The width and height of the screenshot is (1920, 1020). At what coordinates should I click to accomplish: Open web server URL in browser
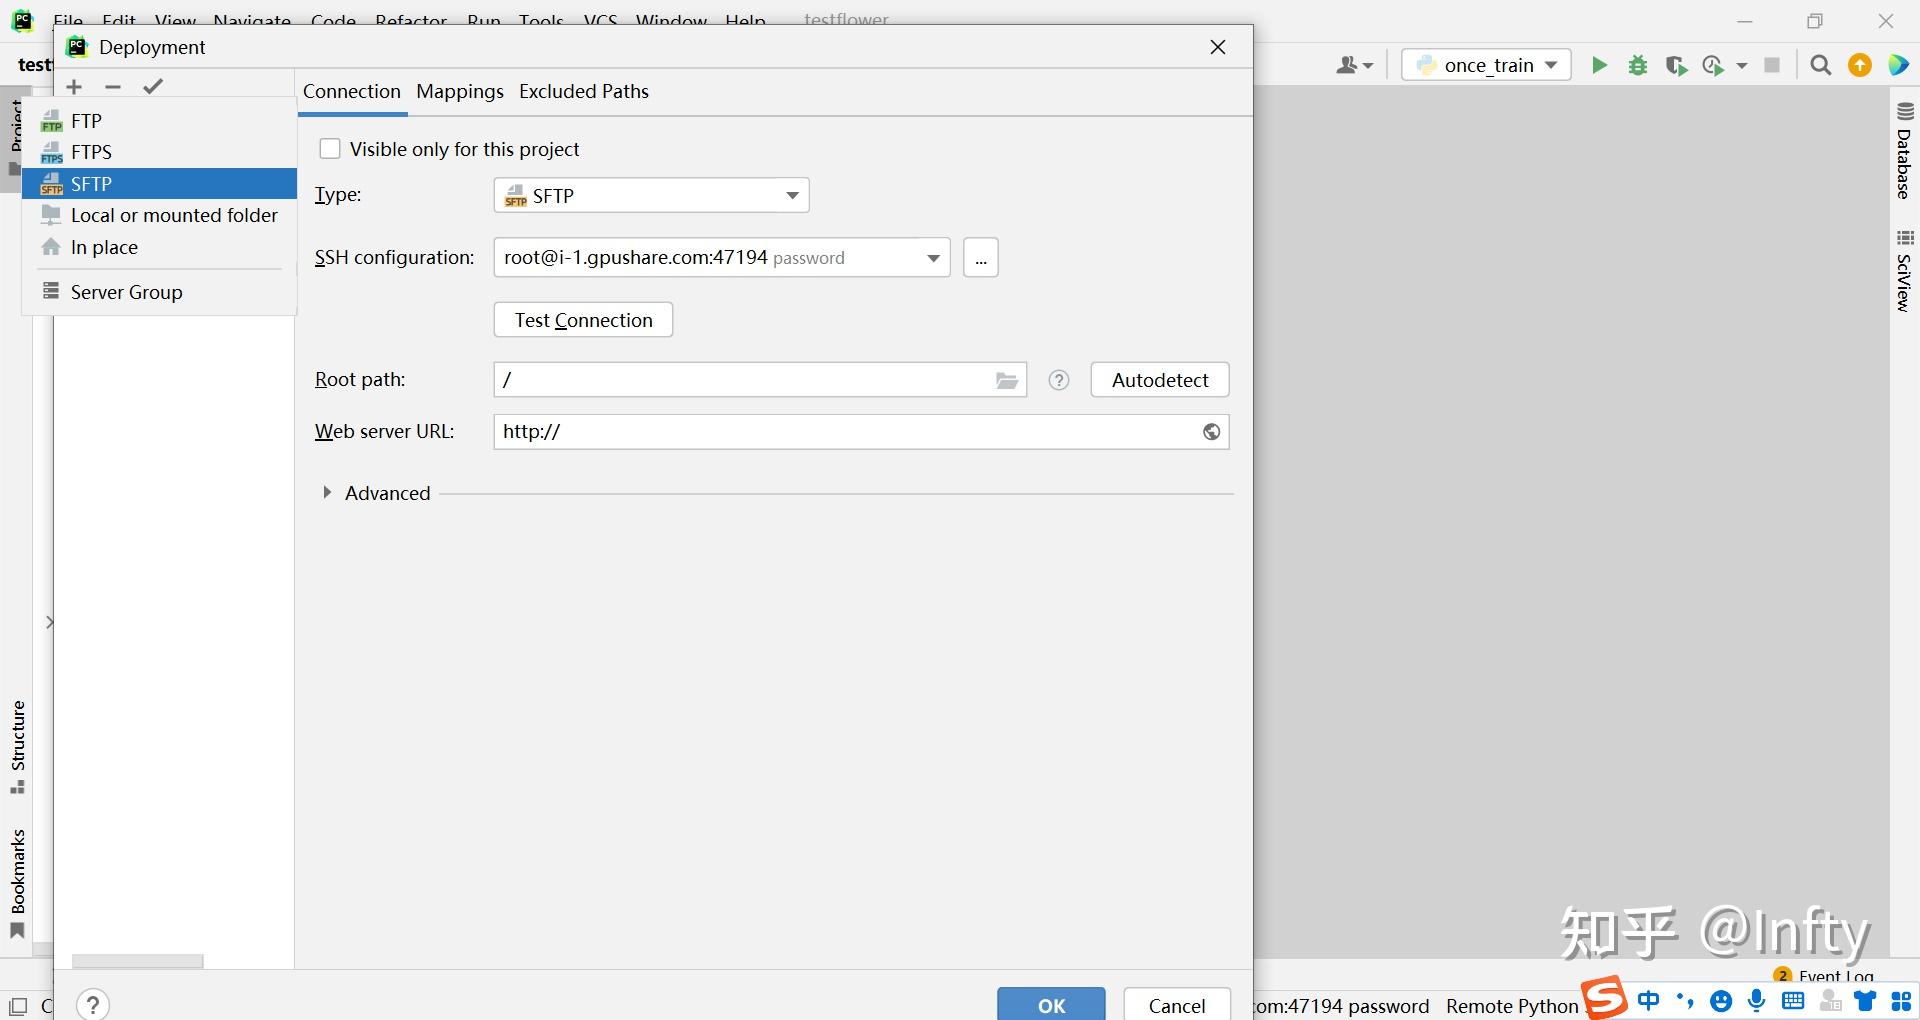pos(1212,432)
